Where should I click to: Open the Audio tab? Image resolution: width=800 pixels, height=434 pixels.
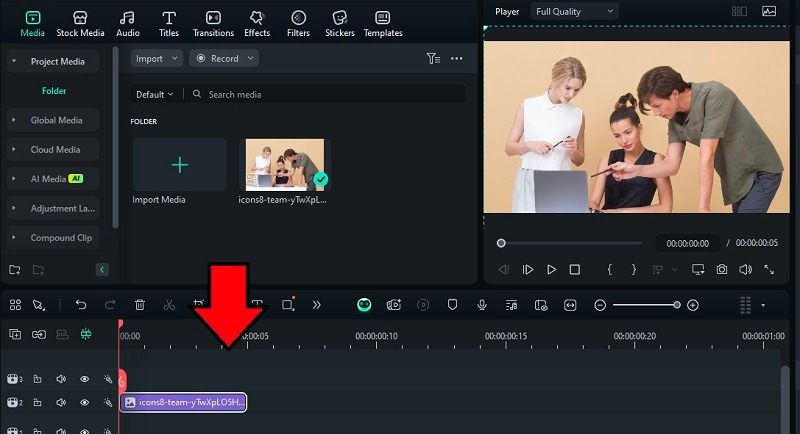coord(128,24)
